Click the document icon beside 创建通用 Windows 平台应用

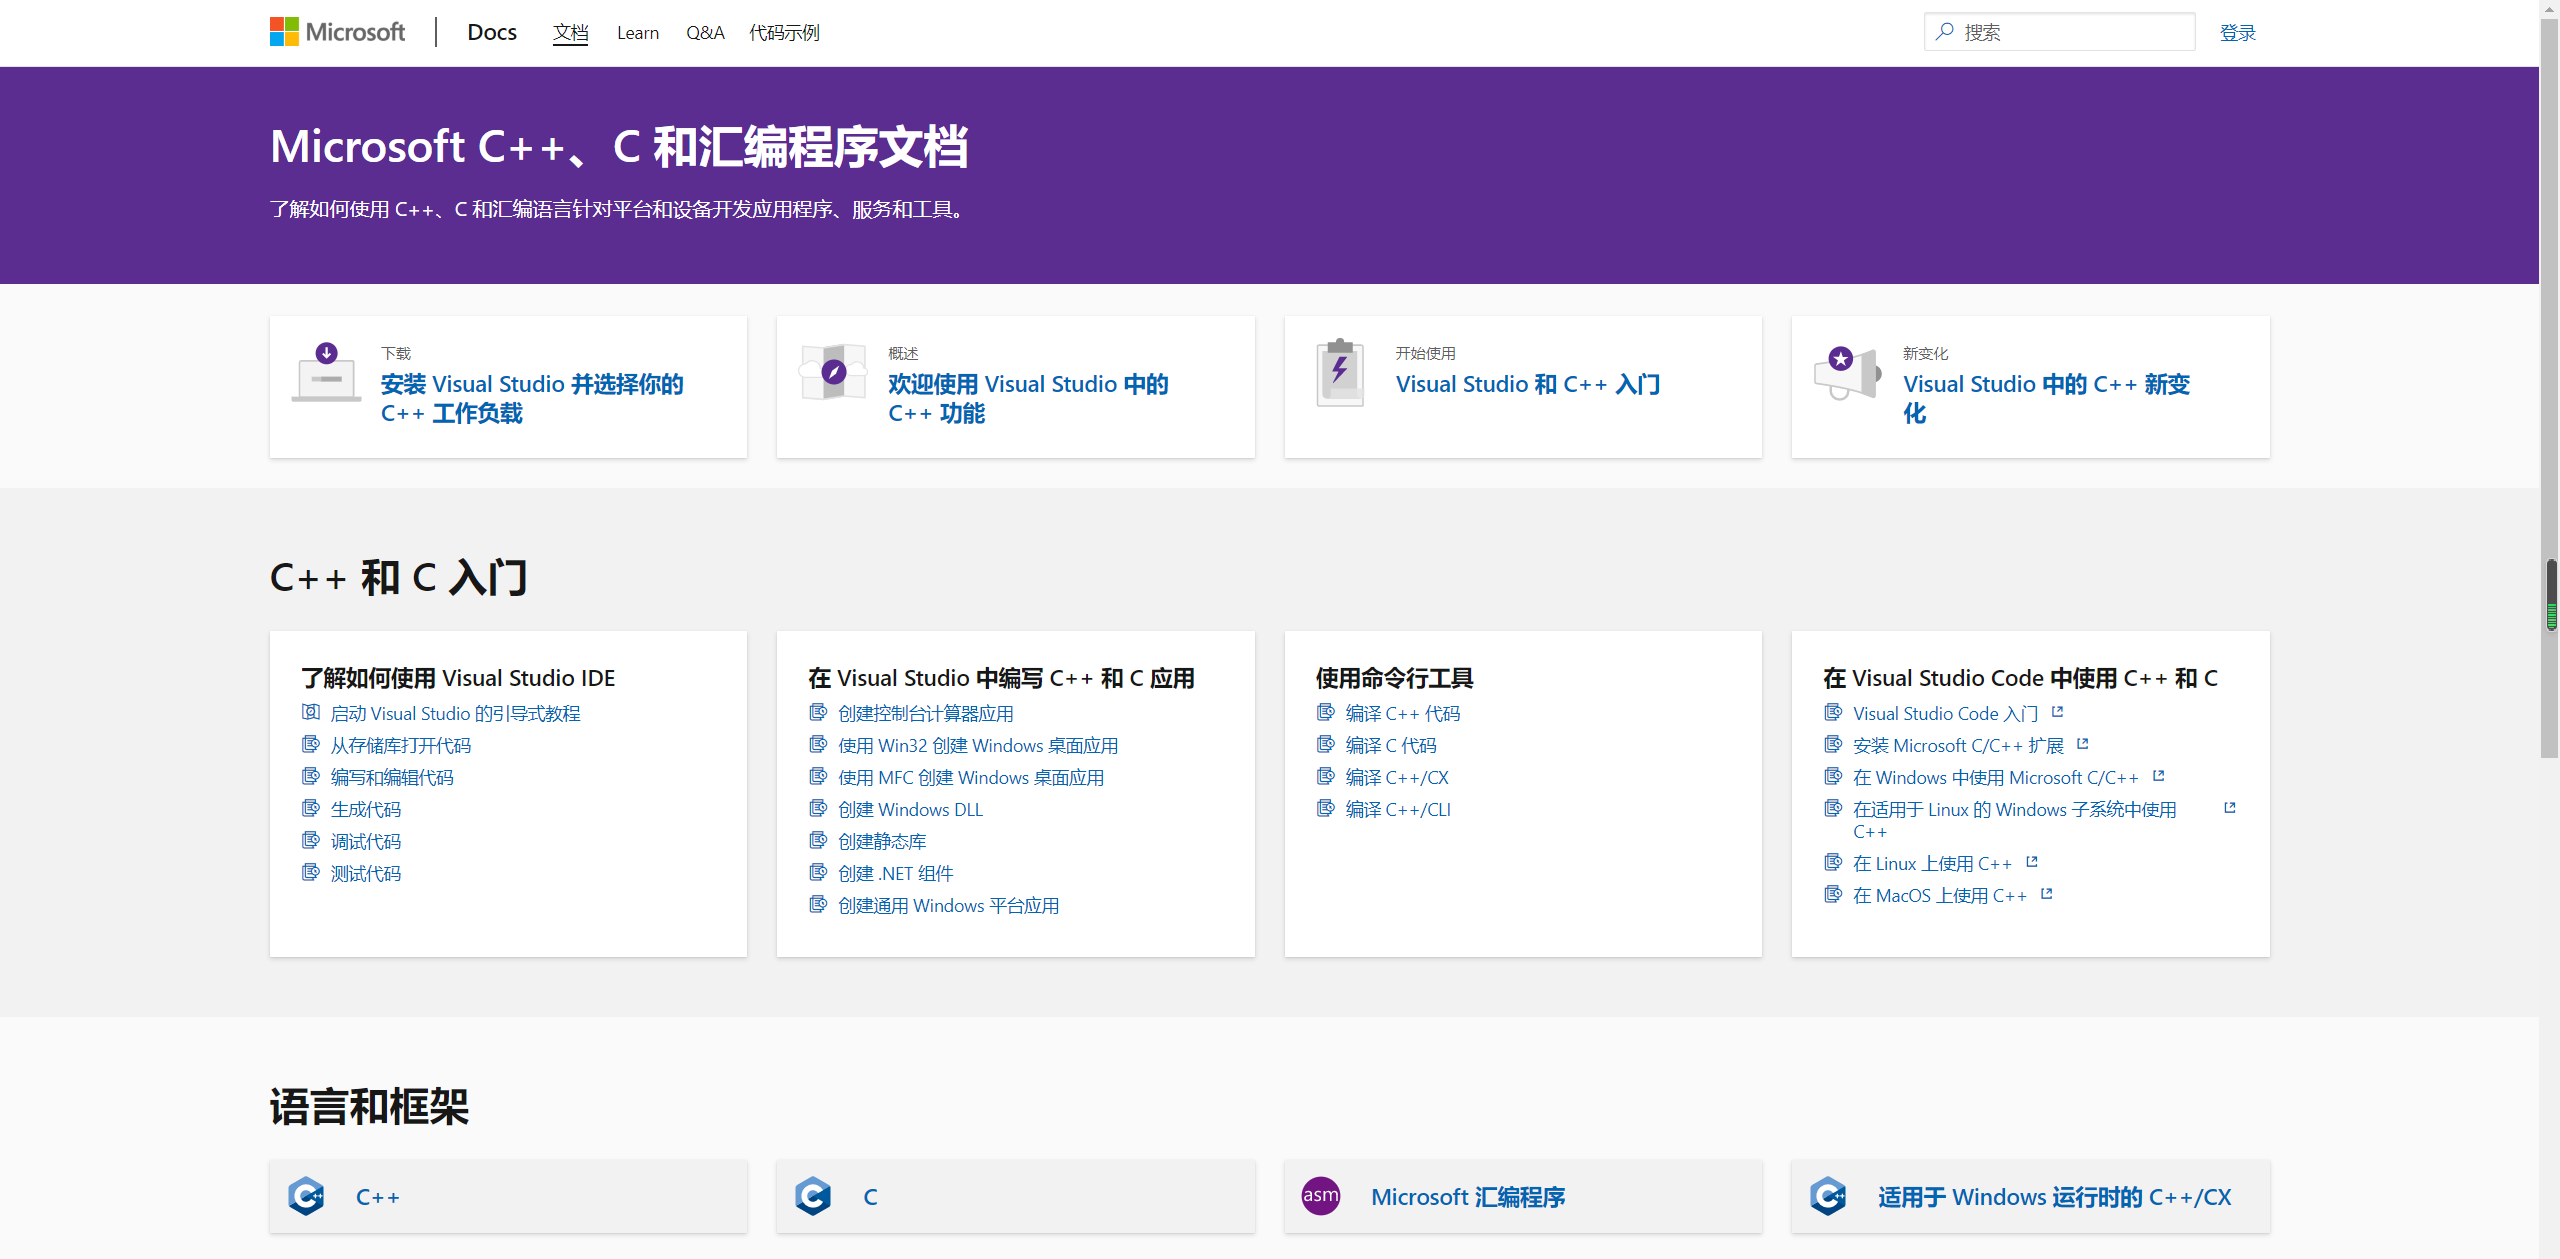818,904
